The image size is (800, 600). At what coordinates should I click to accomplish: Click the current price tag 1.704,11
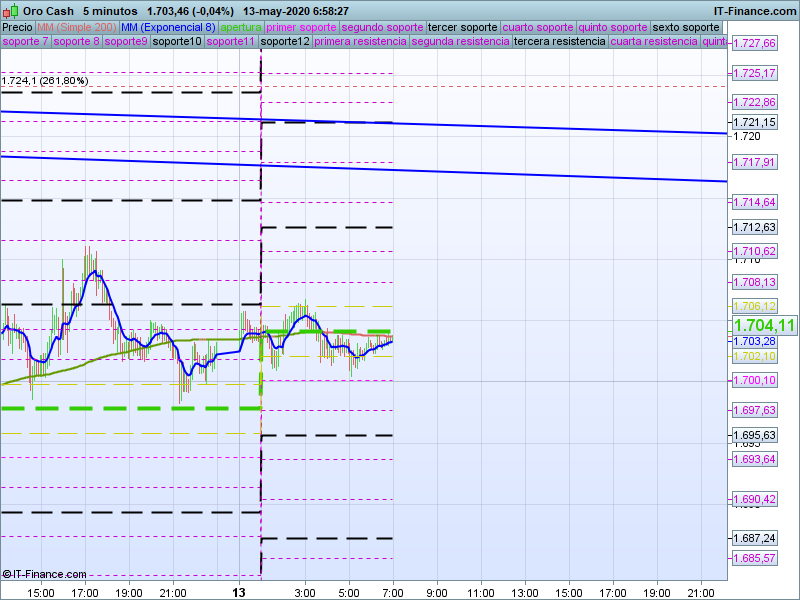tap(764, 325)
